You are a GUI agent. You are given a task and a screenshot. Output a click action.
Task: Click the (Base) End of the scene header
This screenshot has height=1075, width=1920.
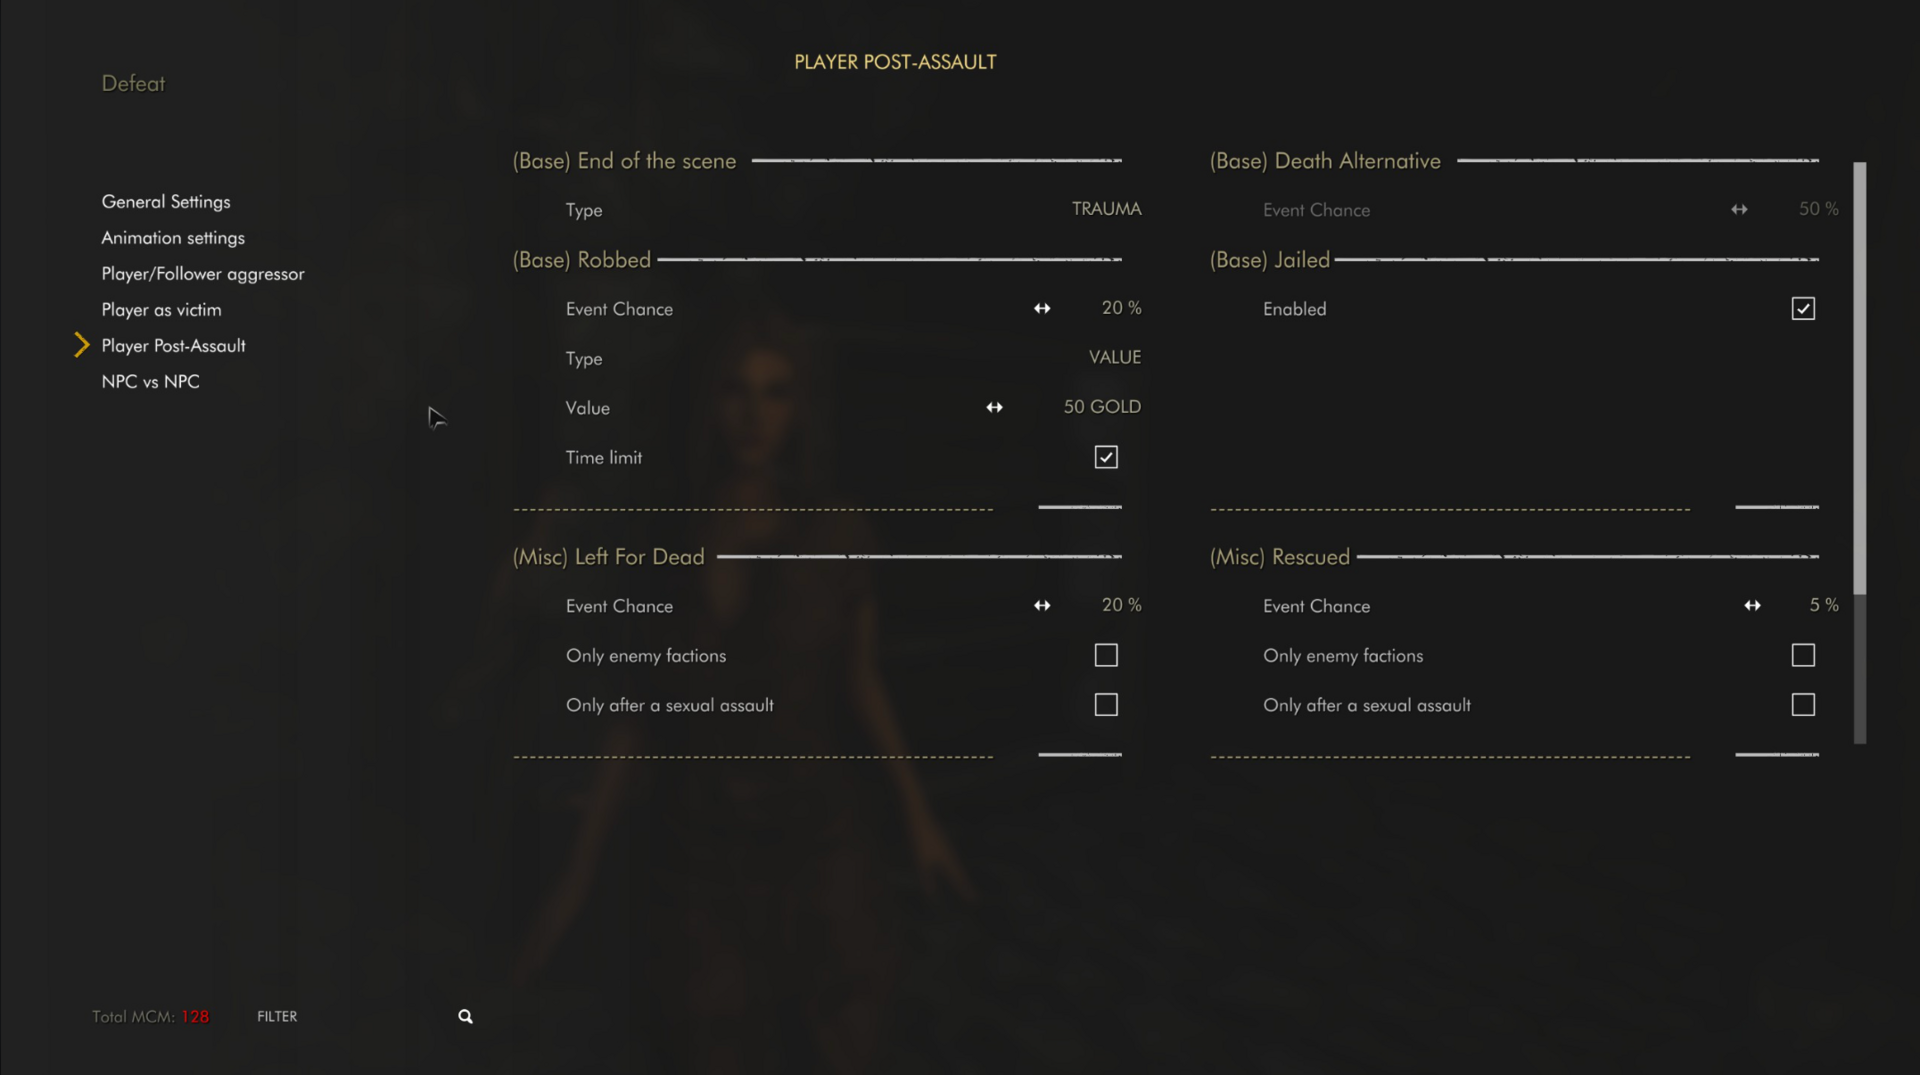click(x=624, y=161)
